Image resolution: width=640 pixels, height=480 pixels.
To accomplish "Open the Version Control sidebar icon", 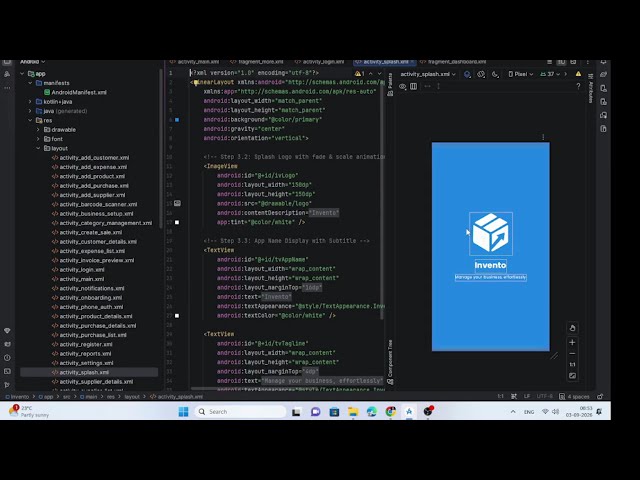I will [x=7, y=385].
